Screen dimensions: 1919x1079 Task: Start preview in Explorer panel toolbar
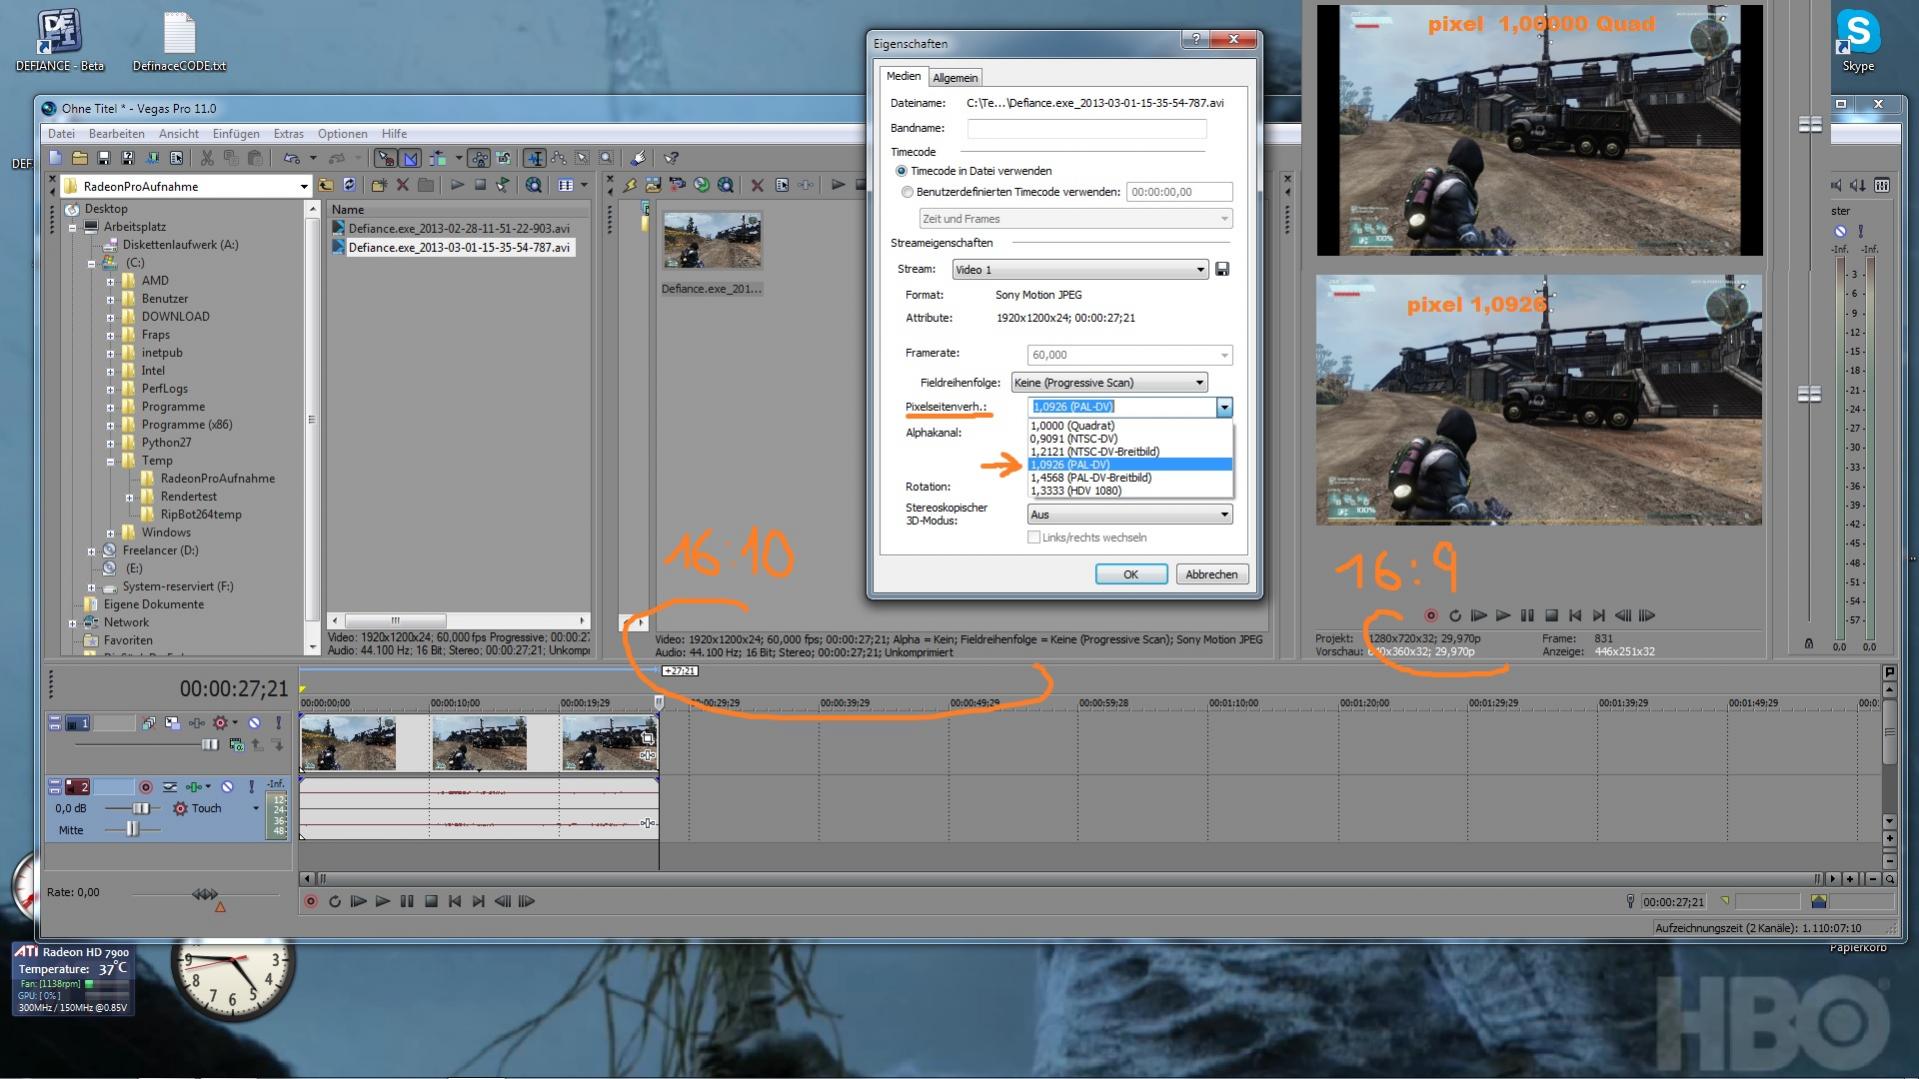pos(457,185)
